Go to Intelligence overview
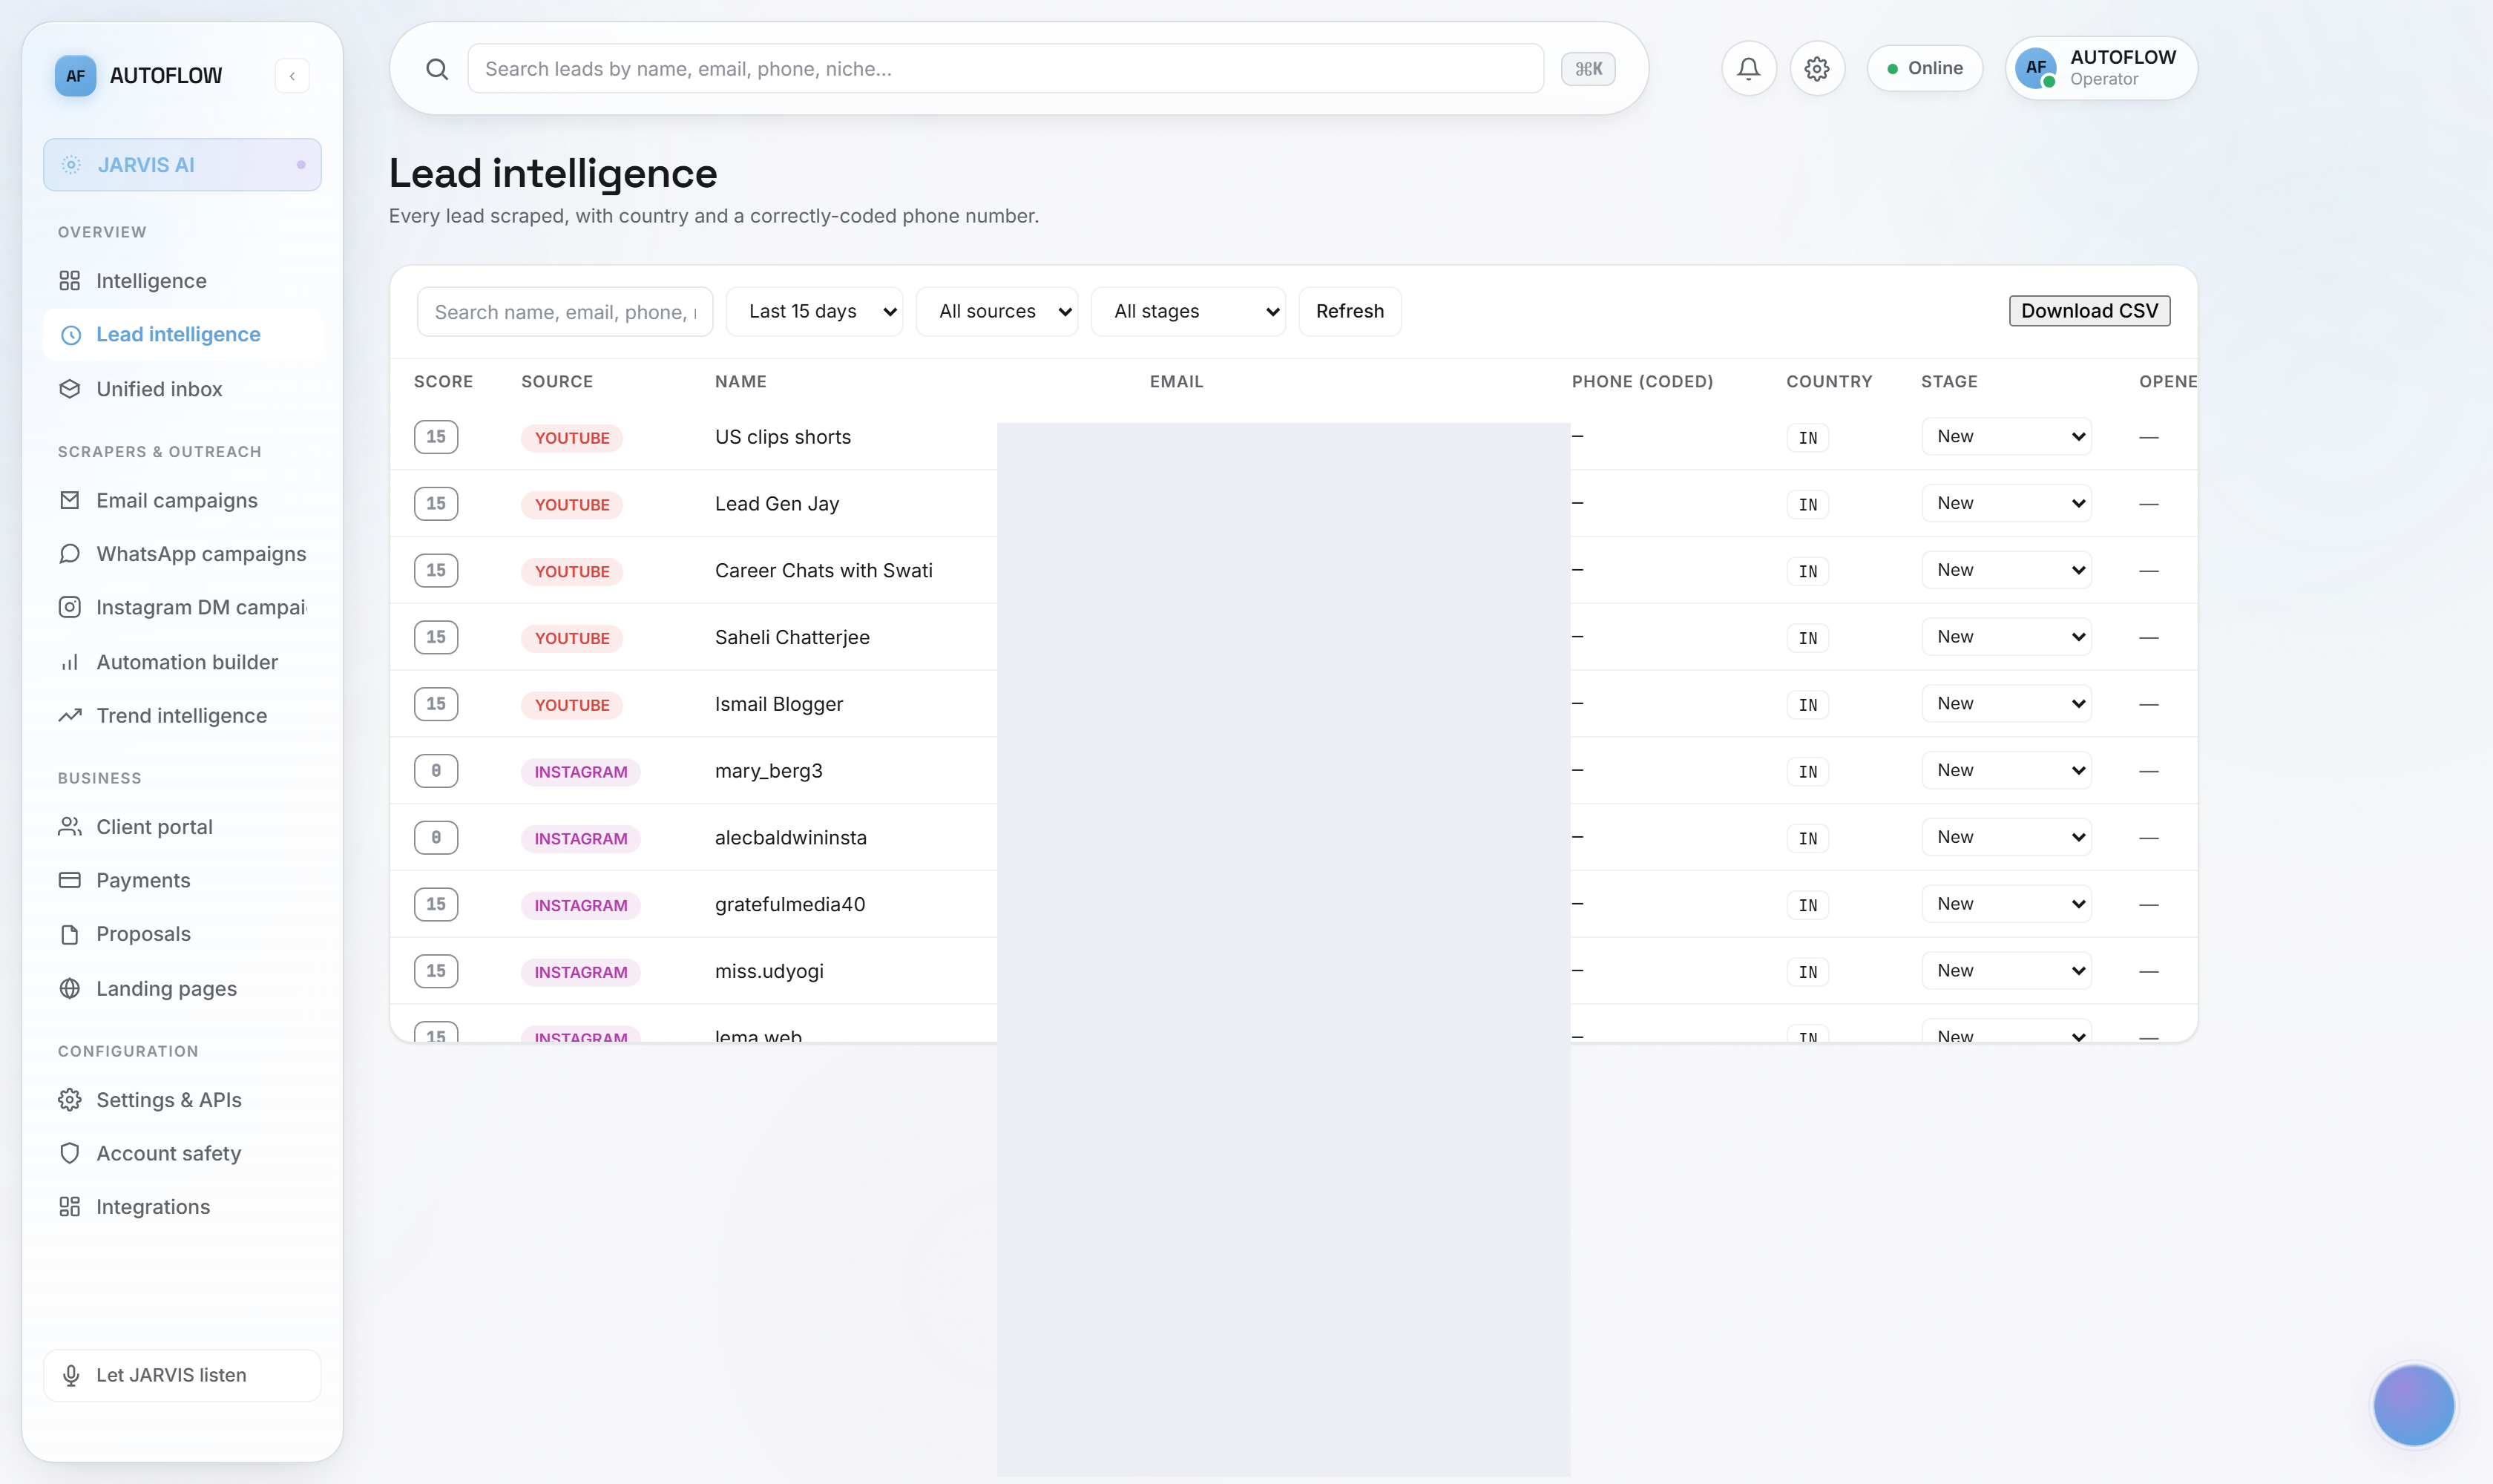The width and height of the screenshot is (2493, 1484). pyautogui.click(x=182, y=281)
